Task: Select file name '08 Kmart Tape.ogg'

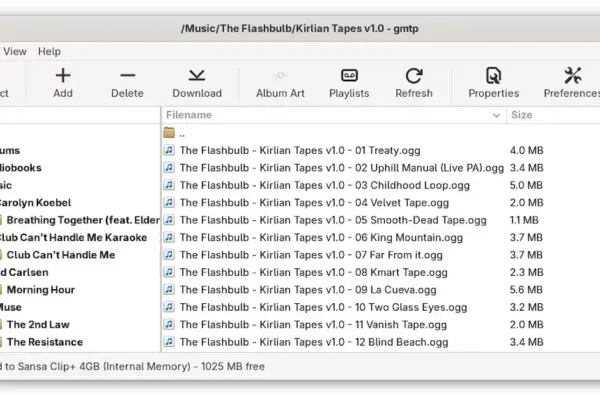Action: click(313, 273)
